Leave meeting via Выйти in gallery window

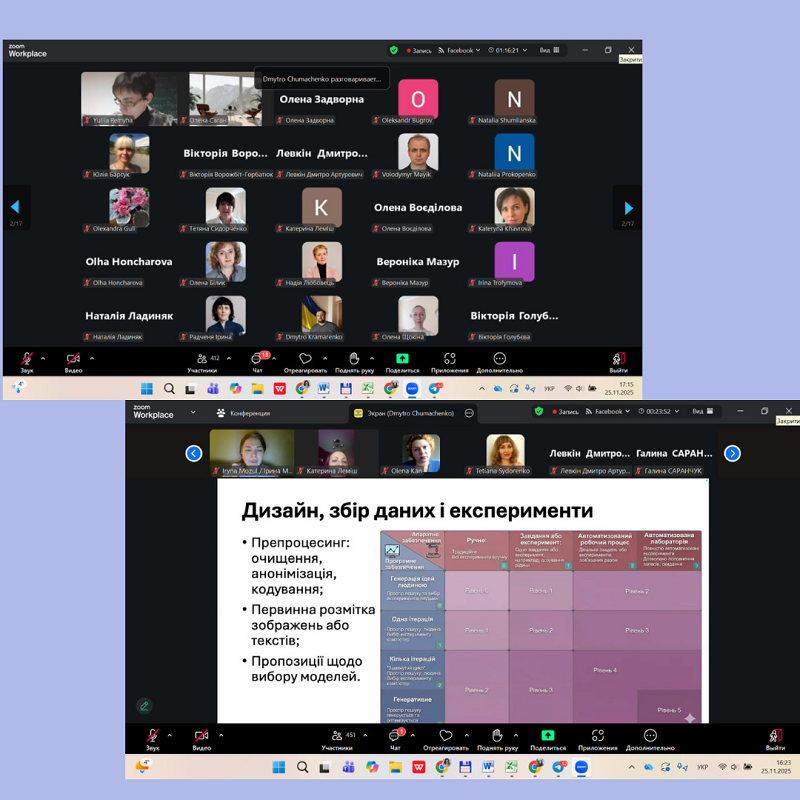(x=619, y=360)
